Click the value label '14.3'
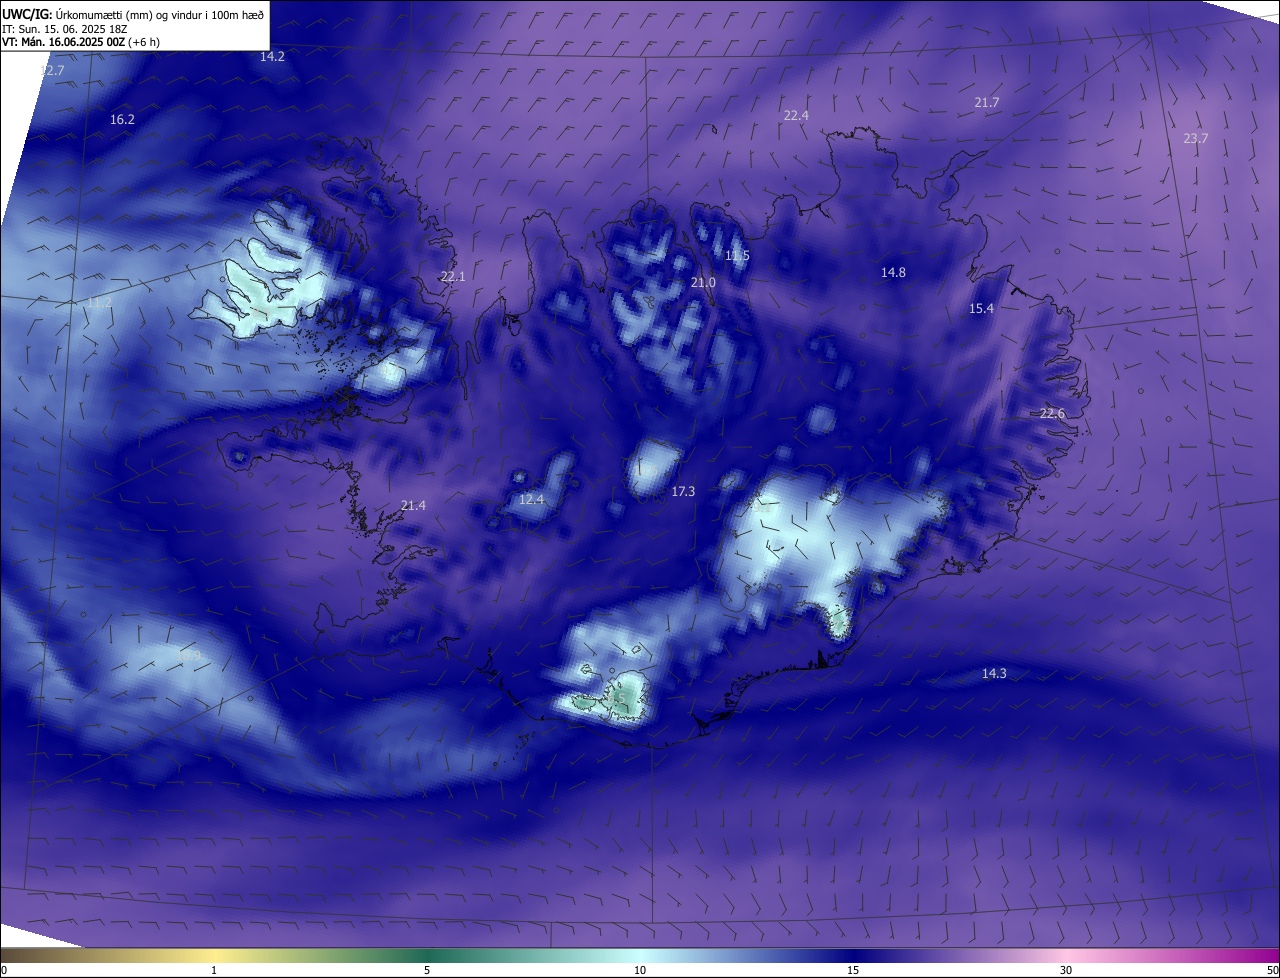Image resolution: width=1280 pixels, height=978 pixels. click(x=993, y=674)
